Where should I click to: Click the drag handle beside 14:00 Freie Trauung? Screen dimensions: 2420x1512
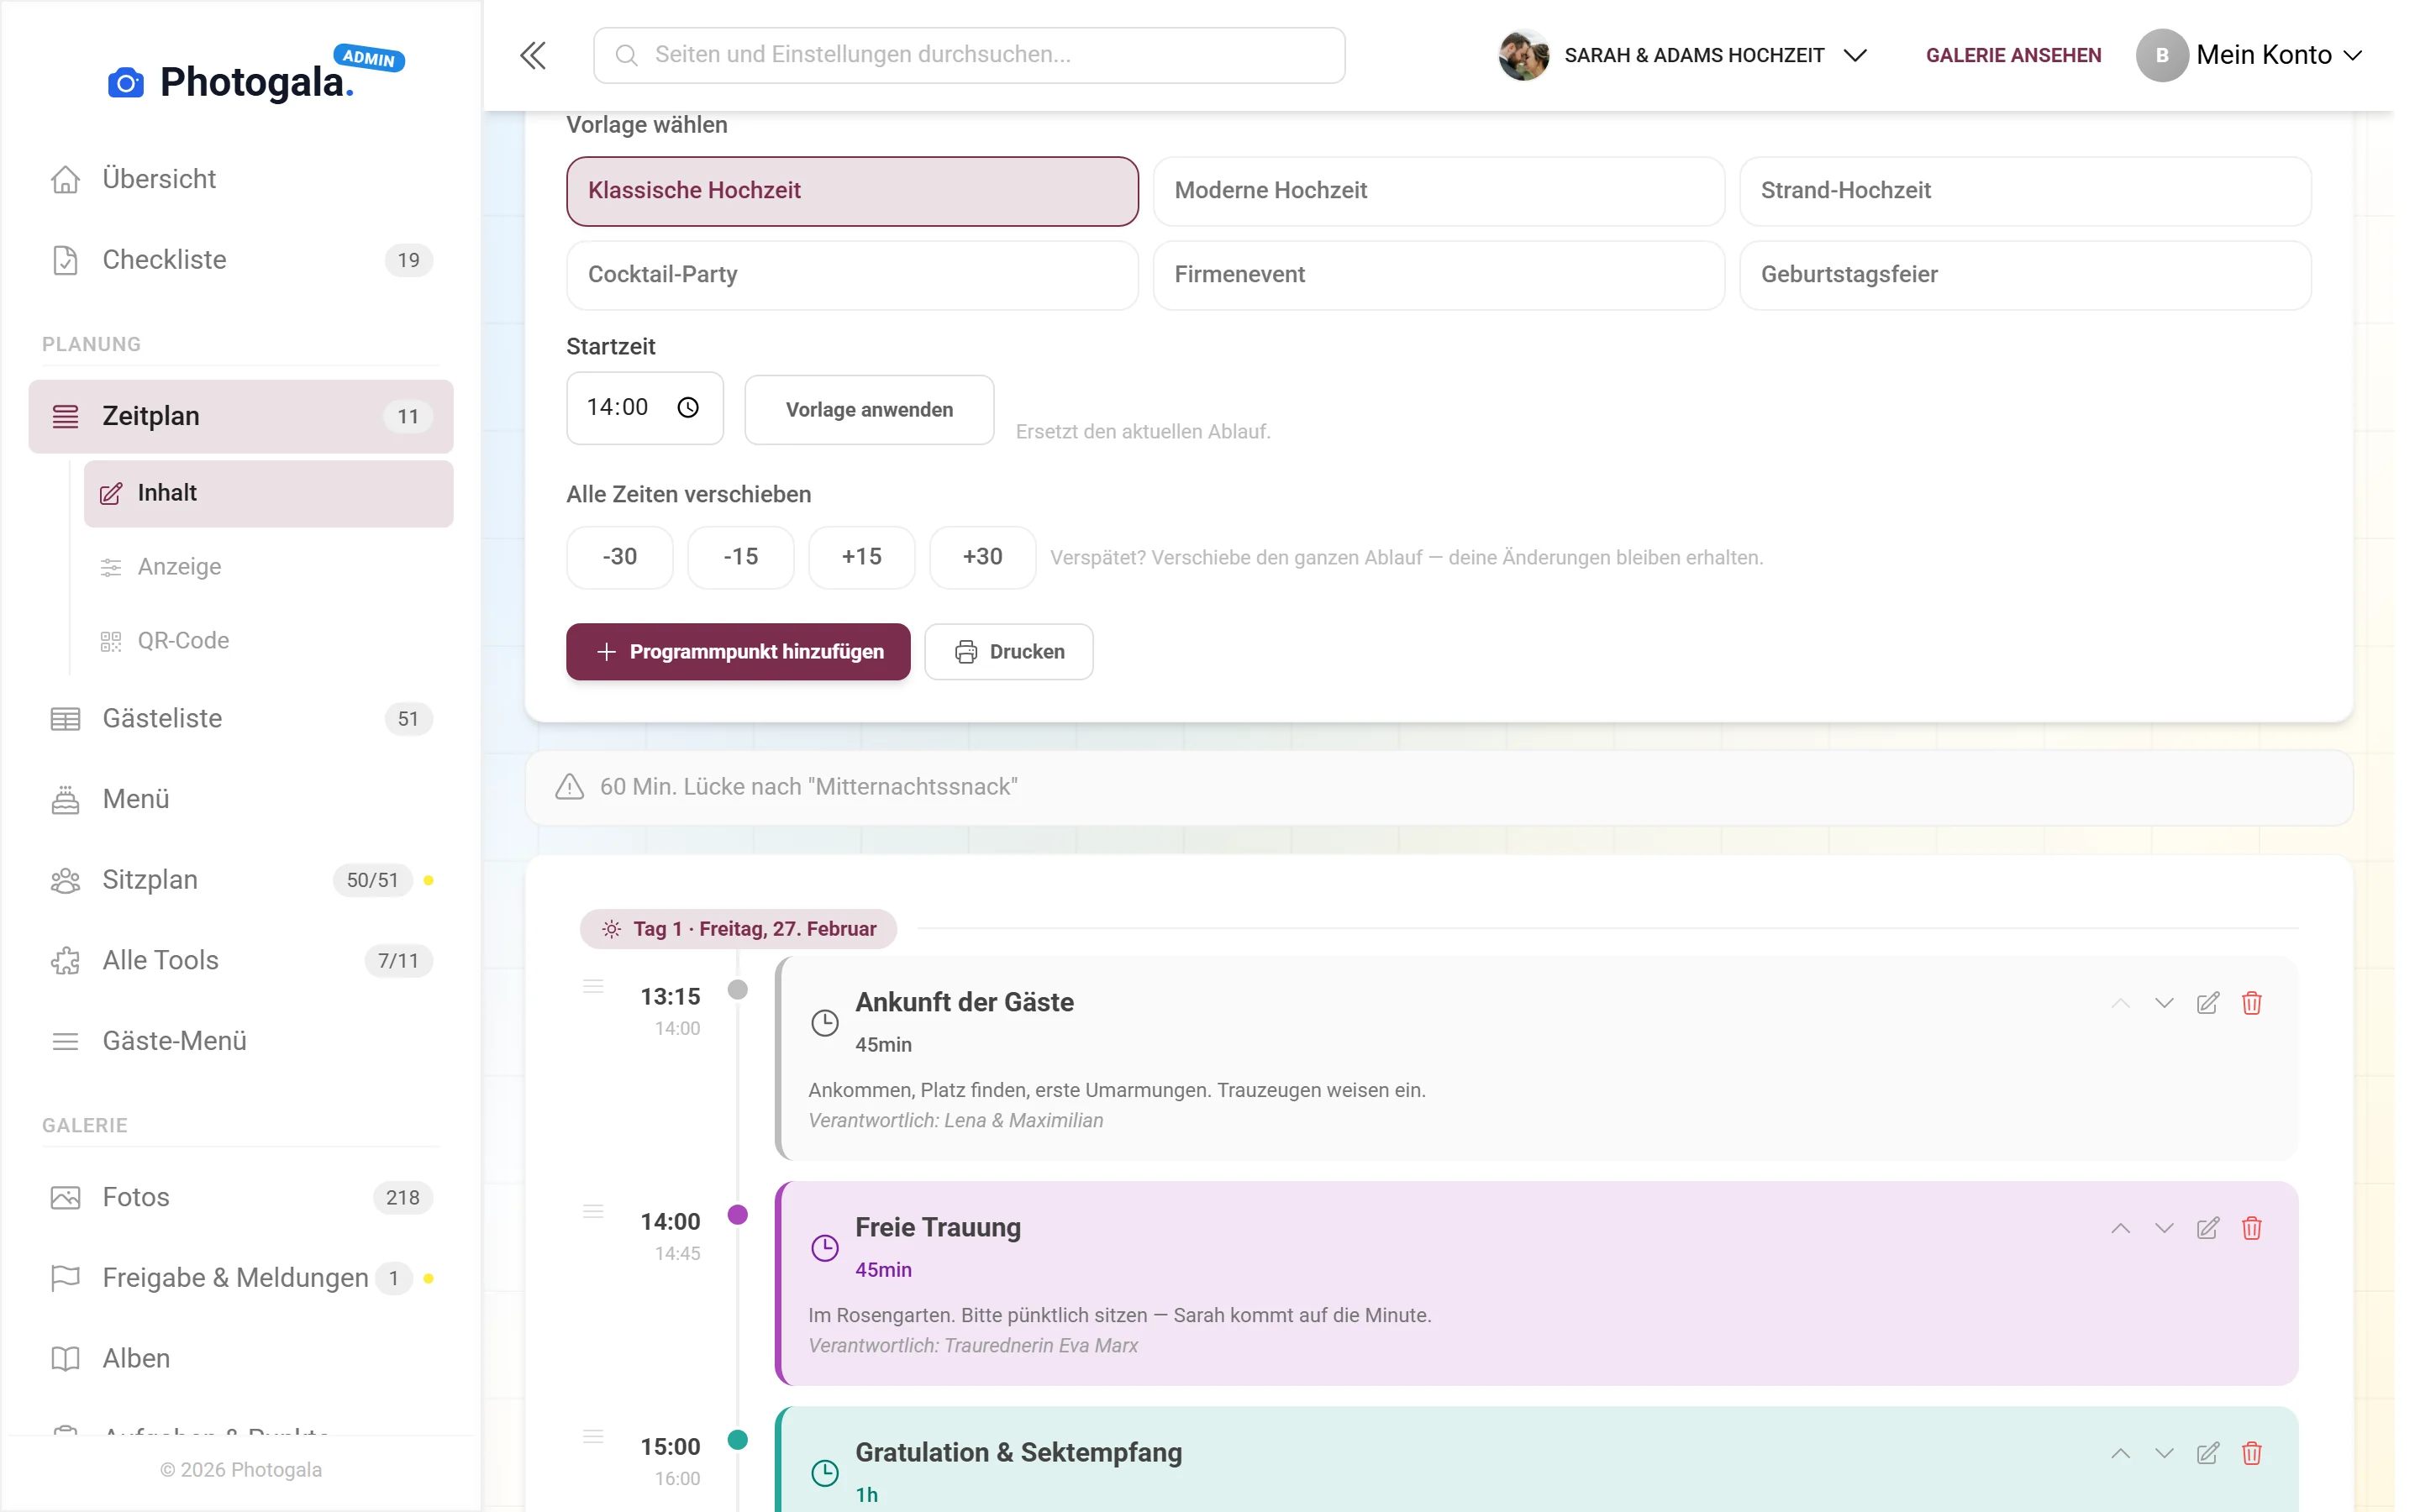tap(593, 1212)
